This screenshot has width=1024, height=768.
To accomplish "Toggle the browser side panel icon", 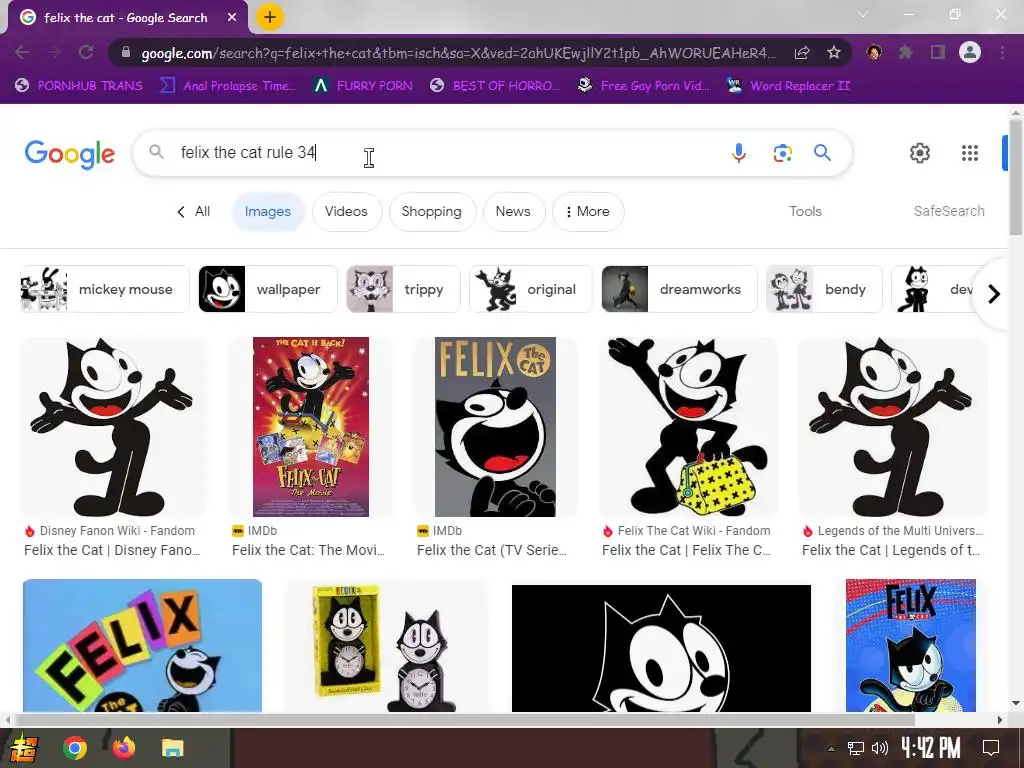I will pyautogui.click(x=938, y=53).
